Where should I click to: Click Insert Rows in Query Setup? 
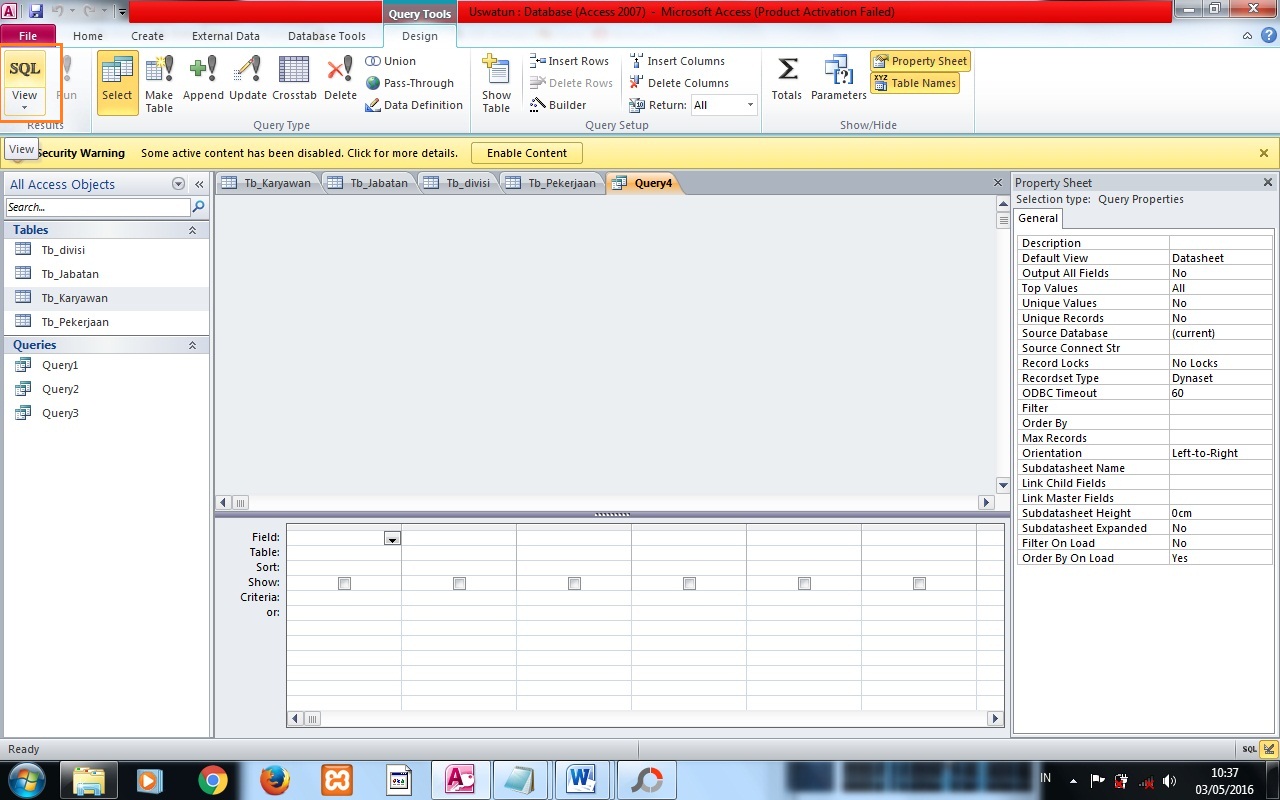[x=569, y=61]
